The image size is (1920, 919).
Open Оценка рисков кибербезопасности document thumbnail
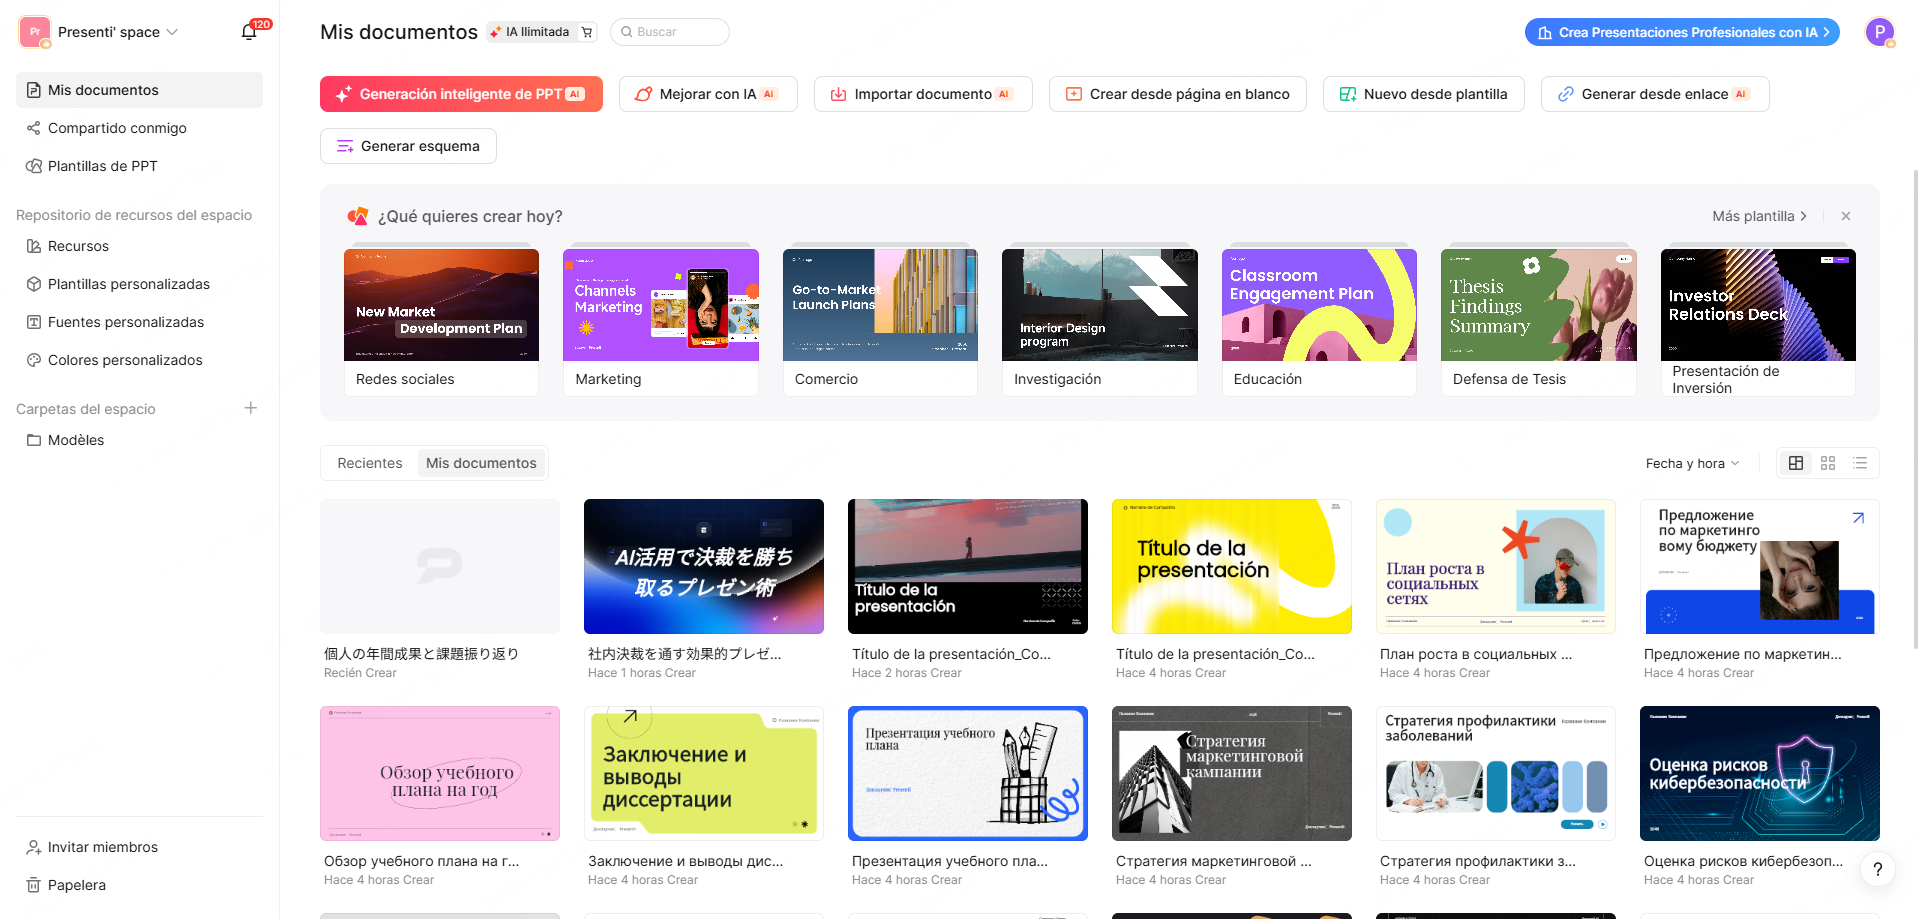pyautogui.click(x=1760, y=773)
